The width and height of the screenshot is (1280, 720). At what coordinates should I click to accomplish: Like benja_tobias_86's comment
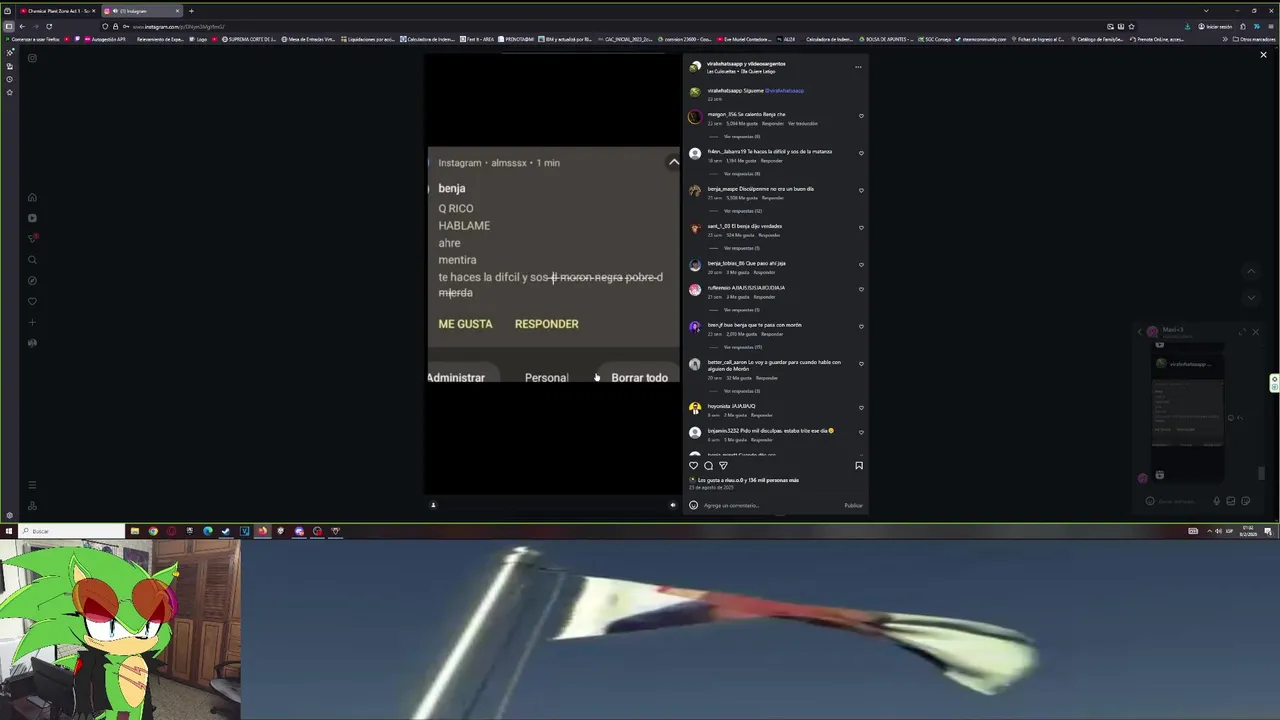coord(861,265)
